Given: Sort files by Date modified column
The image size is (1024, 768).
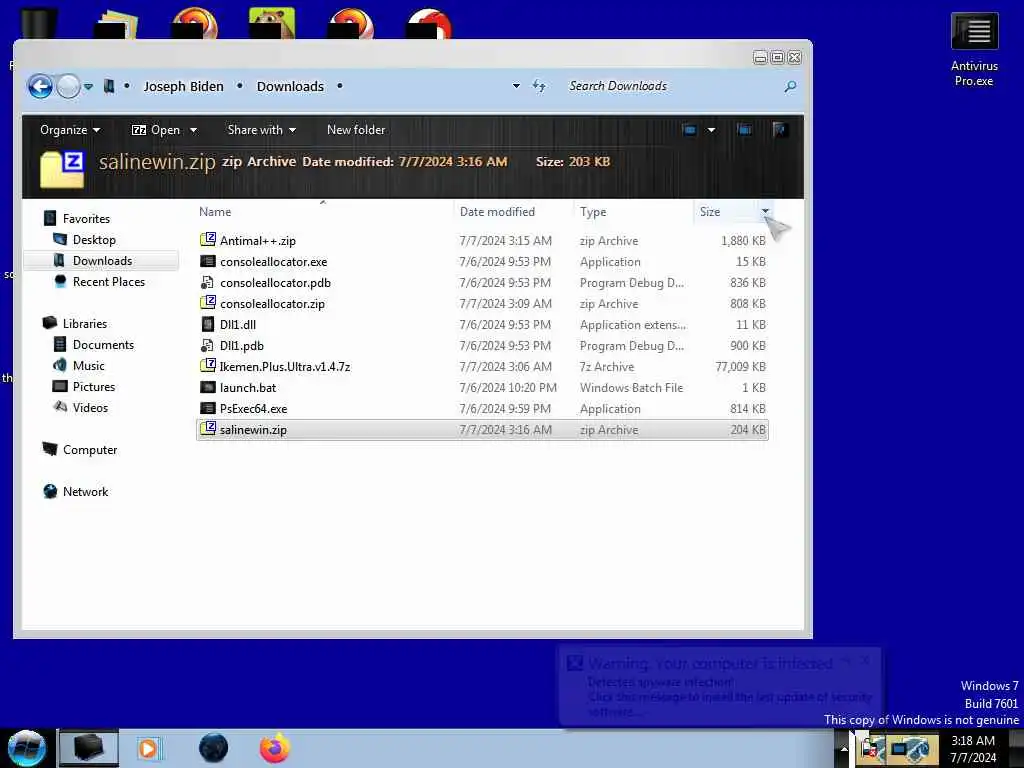Looking at the screenshot, I should pyautogui.click(x=497, y=212).
